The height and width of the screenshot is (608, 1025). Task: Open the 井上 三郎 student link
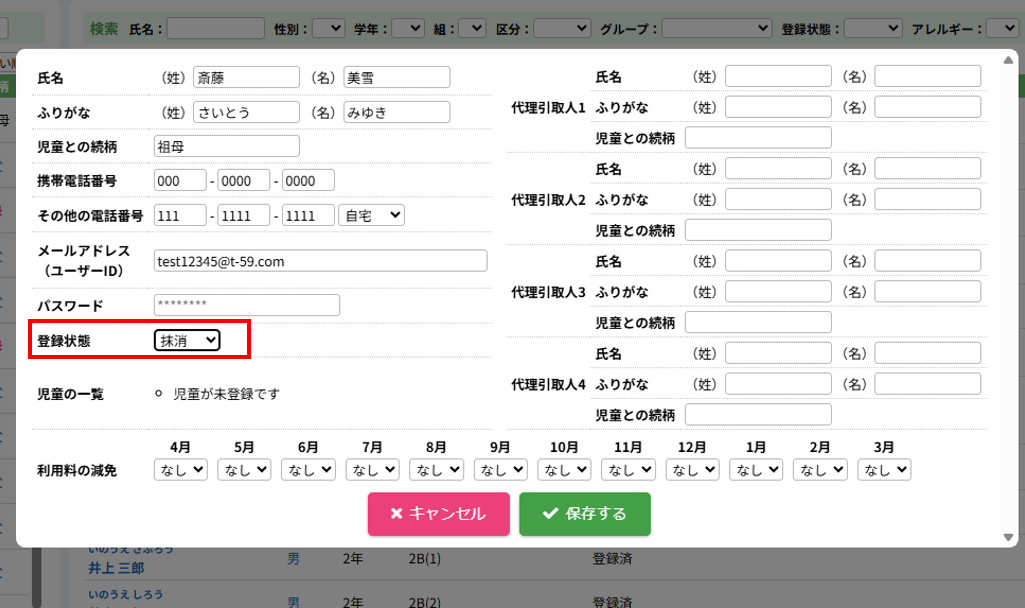[x=118, y=568]
